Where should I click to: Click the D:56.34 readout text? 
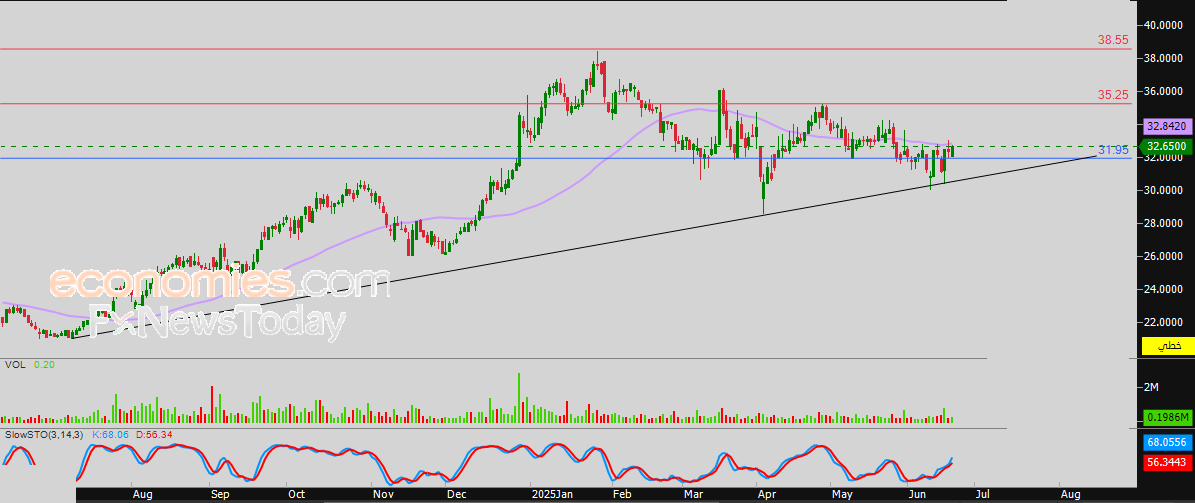coord(155,434)
